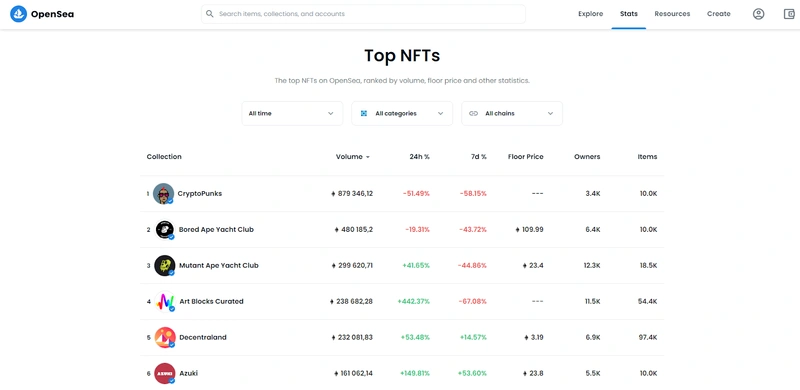Click the +149.81% 24h change
800x390 pixels.
(x=415, y=373)
